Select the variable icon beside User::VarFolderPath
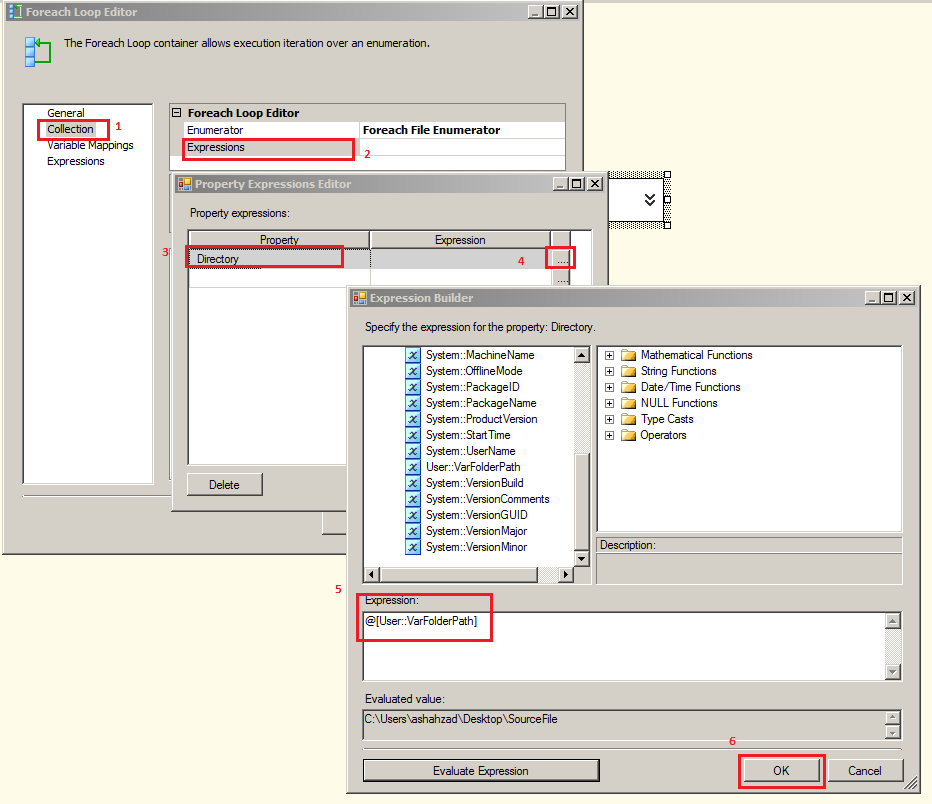 click(x=413, y=467)
